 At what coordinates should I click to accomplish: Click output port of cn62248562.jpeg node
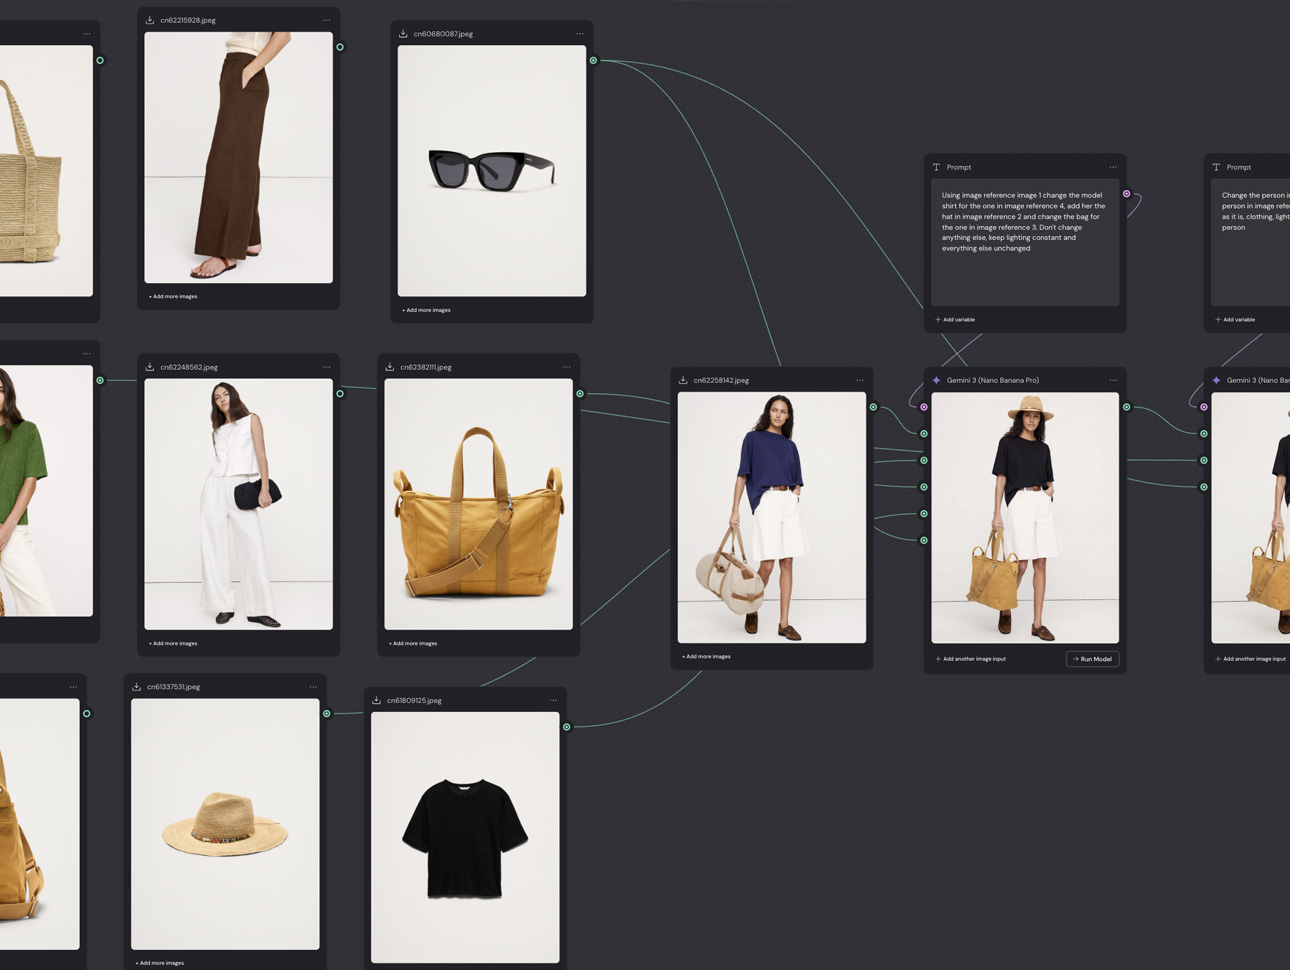coord(340,394)
